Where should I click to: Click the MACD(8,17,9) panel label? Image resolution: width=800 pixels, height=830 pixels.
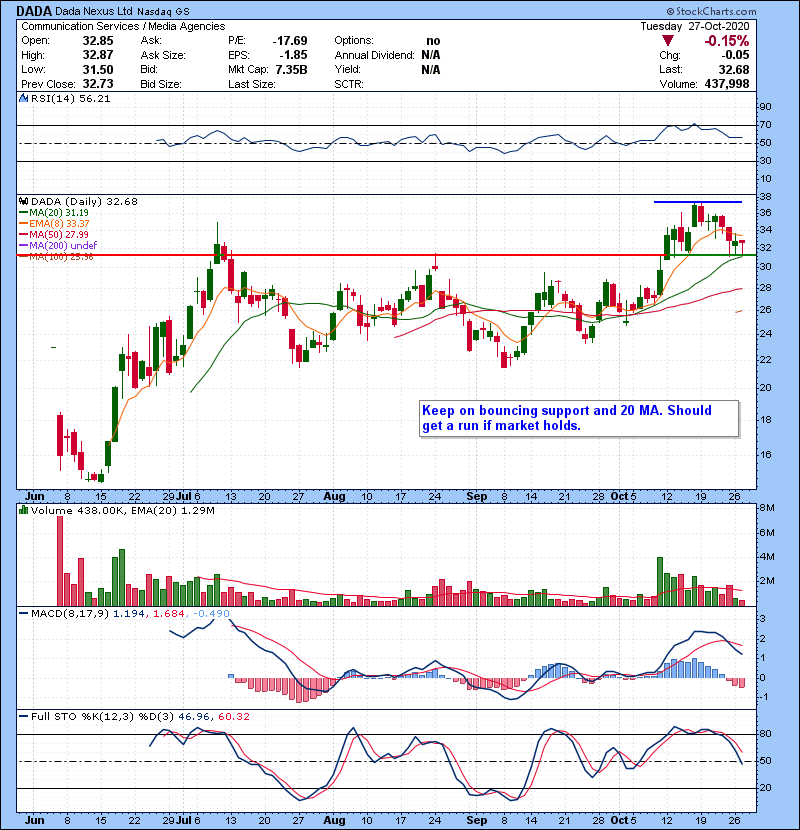70,614
